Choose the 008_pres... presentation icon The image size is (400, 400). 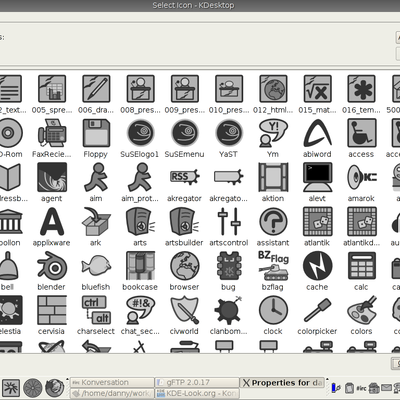(140, 89)
